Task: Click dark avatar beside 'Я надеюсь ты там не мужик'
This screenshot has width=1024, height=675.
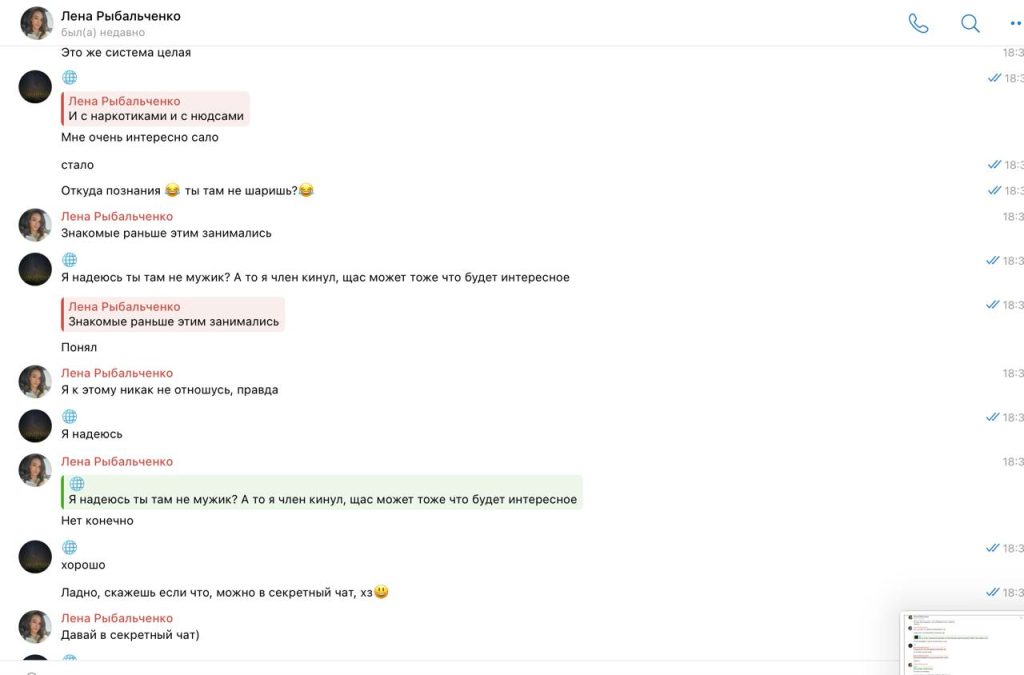Action: point(35,269)
